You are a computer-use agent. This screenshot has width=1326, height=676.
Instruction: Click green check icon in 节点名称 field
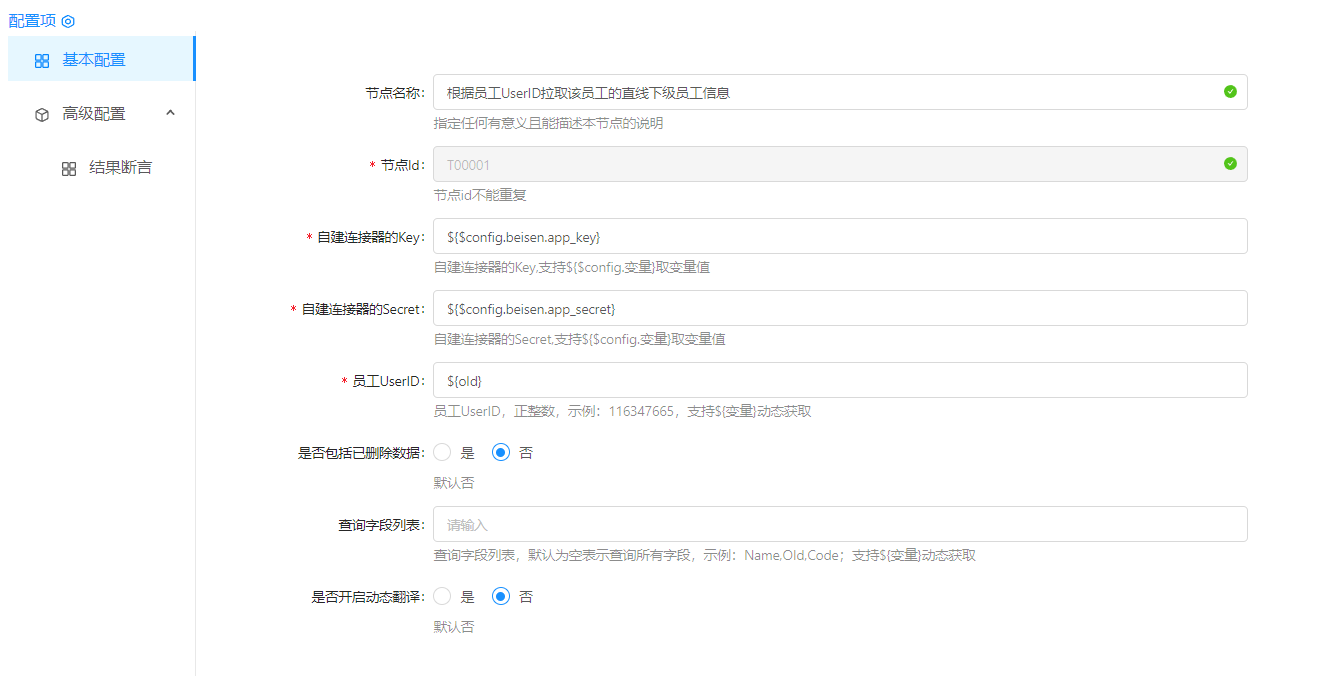[1230, 92]
